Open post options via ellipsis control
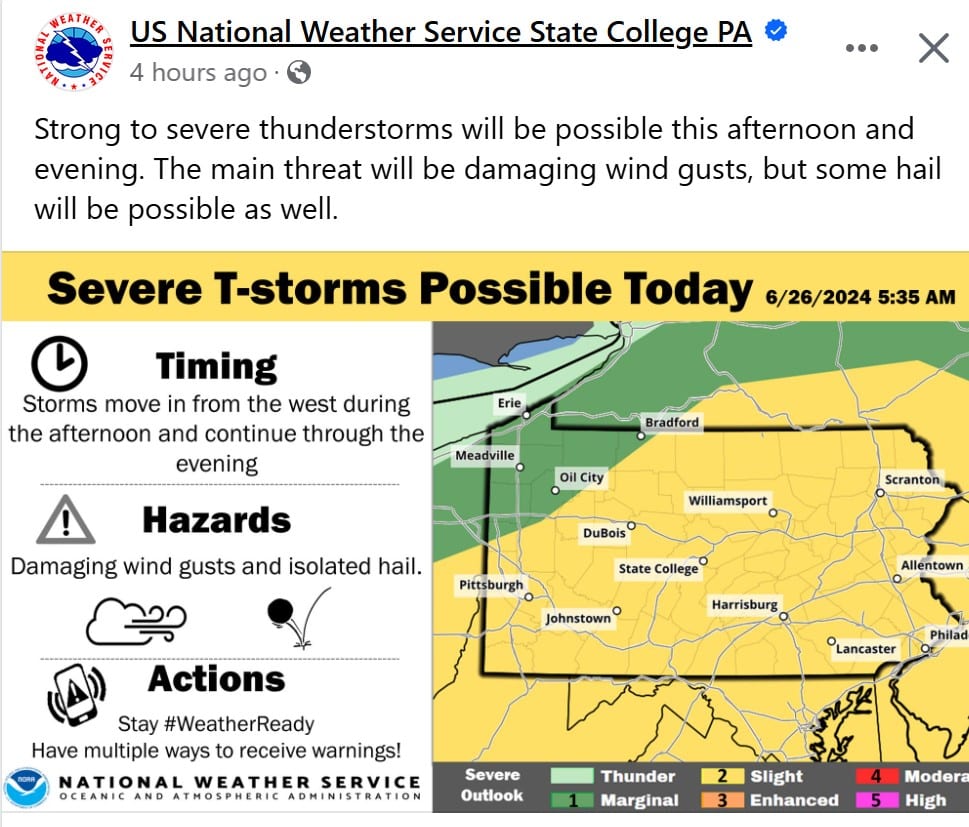 tap(861, 46)
